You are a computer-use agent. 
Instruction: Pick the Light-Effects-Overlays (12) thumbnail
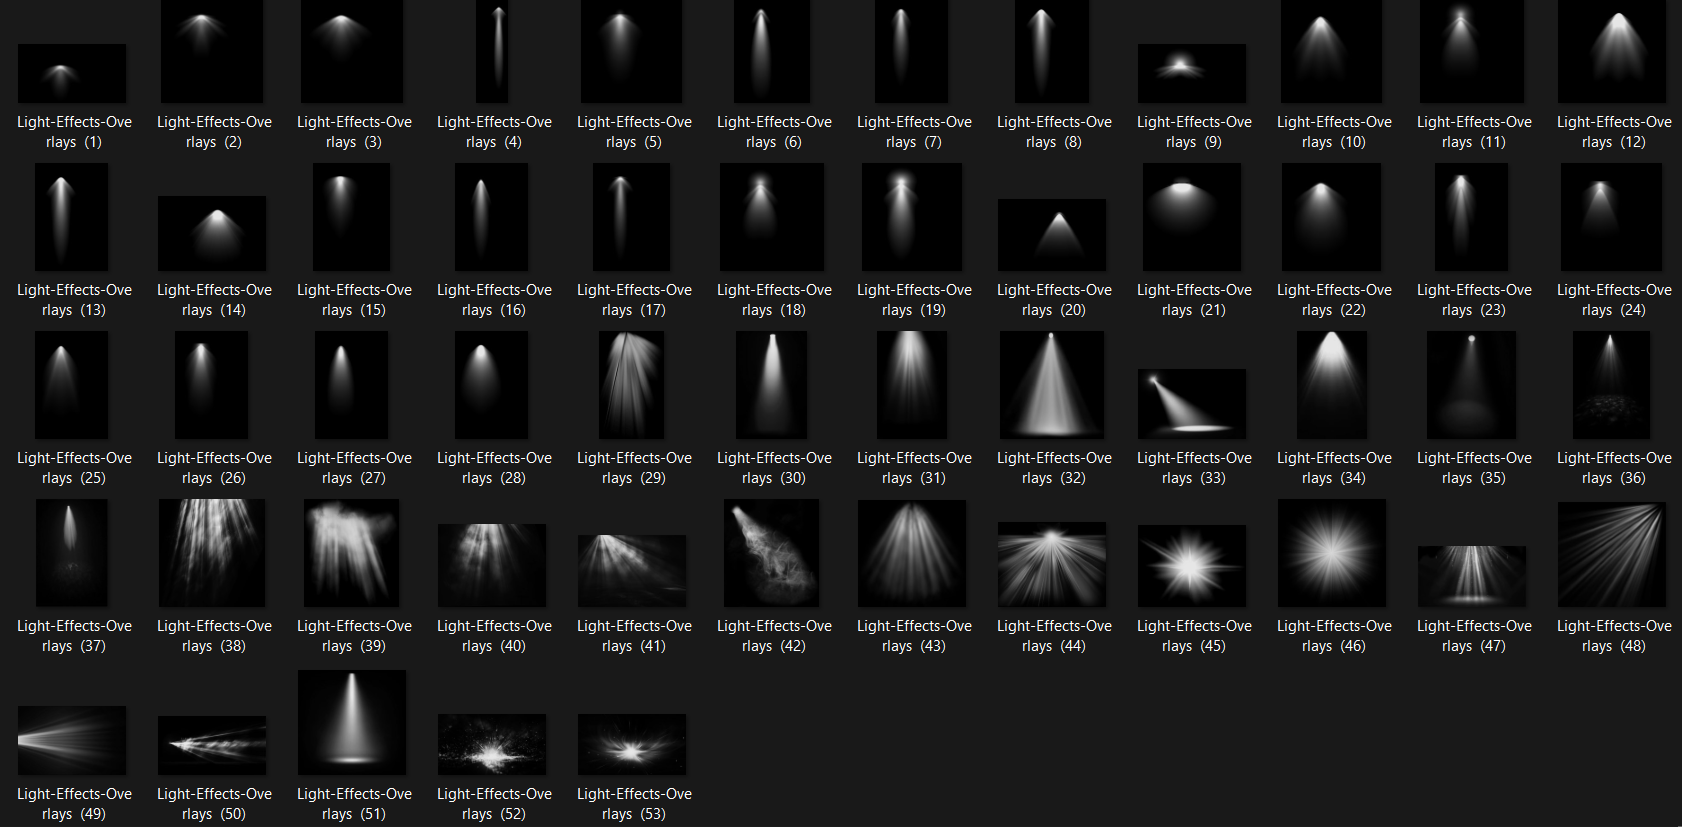point(1612,51)
